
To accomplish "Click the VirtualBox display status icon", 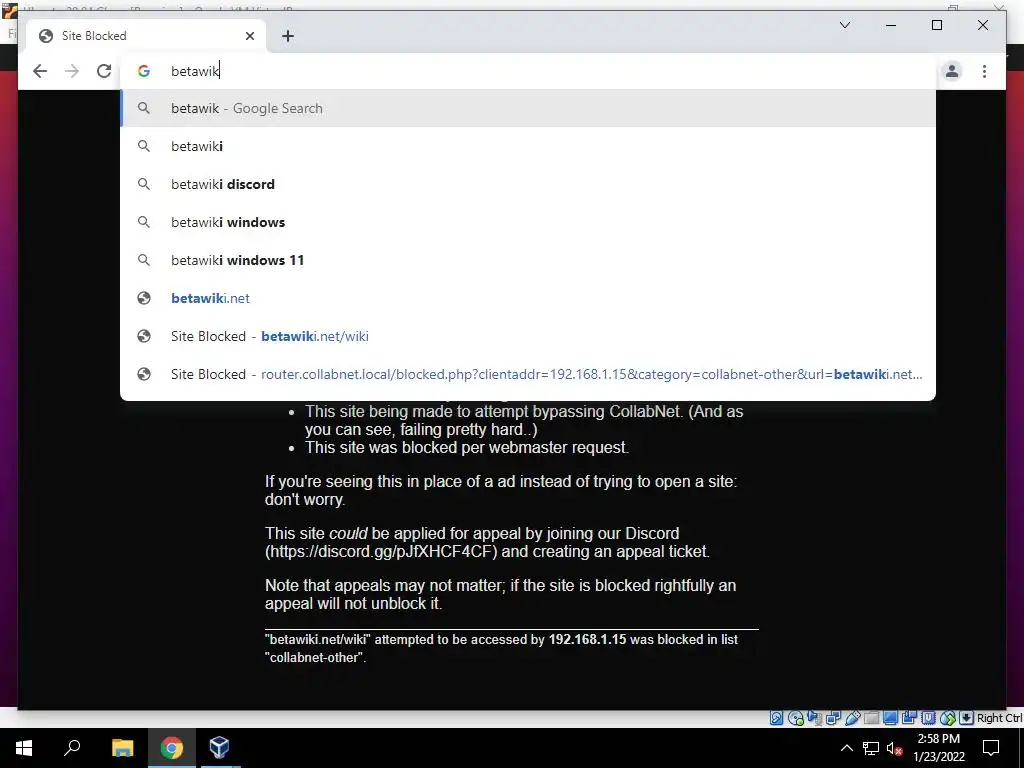I will click(x=890, y=718).
